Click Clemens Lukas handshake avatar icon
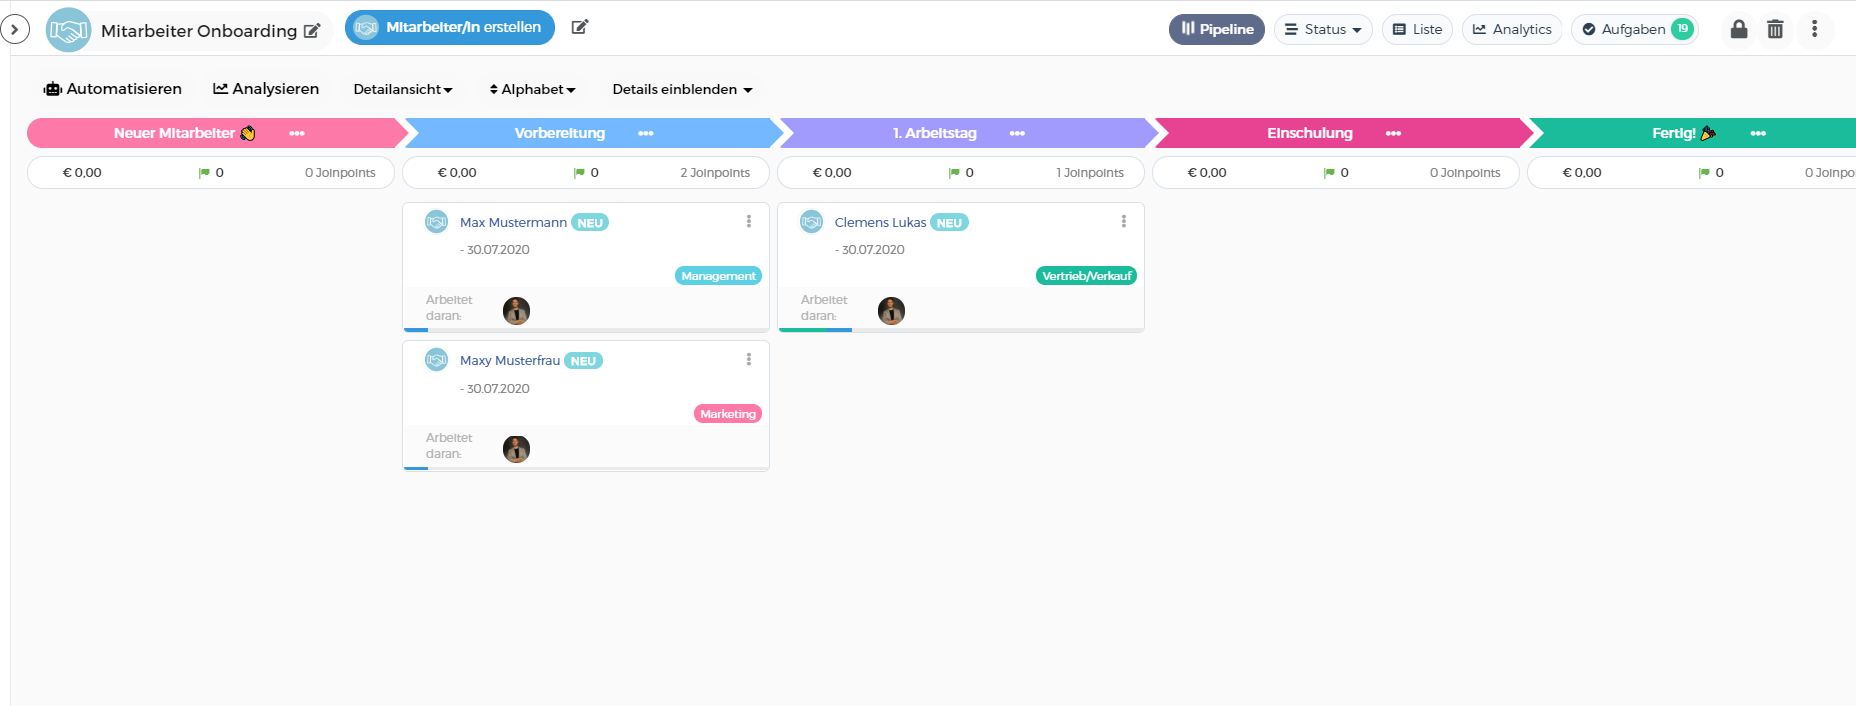This screenshot has height=706, width=1856. click(x=812, y=222)
